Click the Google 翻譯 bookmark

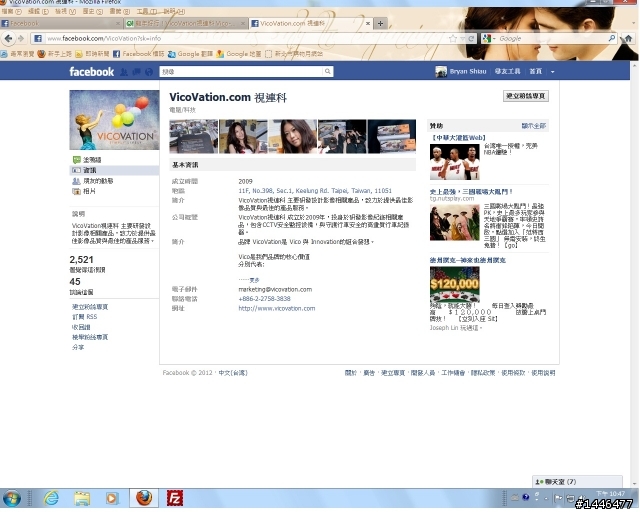tap(190, 54)
